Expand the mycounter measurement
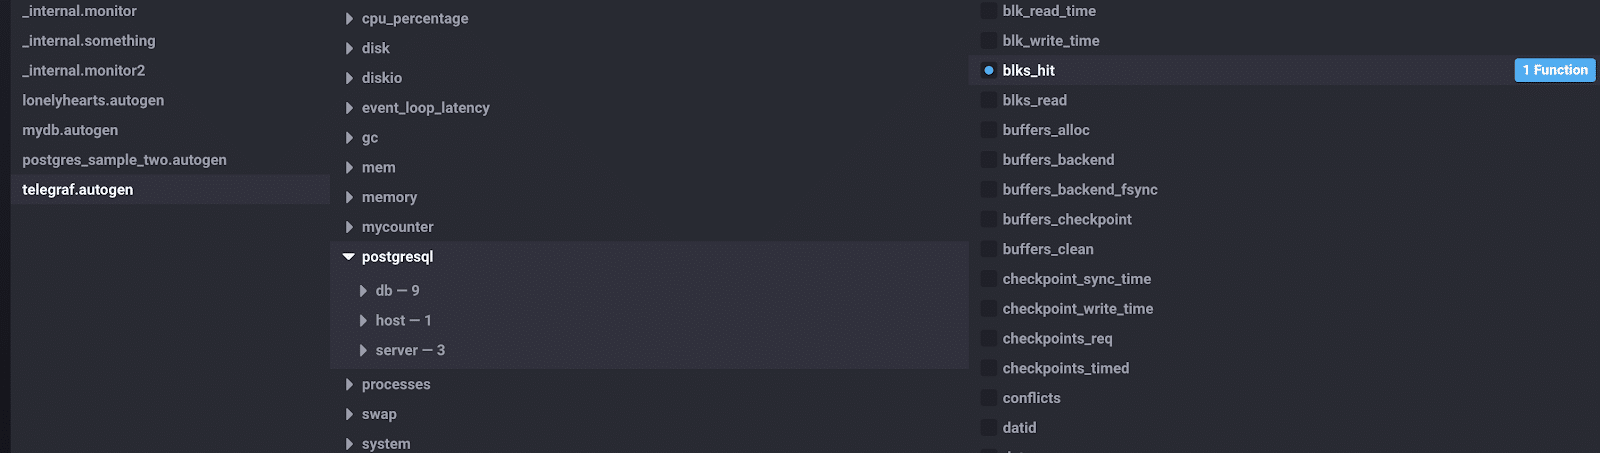Image resolution: width=1600 pixels, height=453 pixels. [x=349, y=227]
